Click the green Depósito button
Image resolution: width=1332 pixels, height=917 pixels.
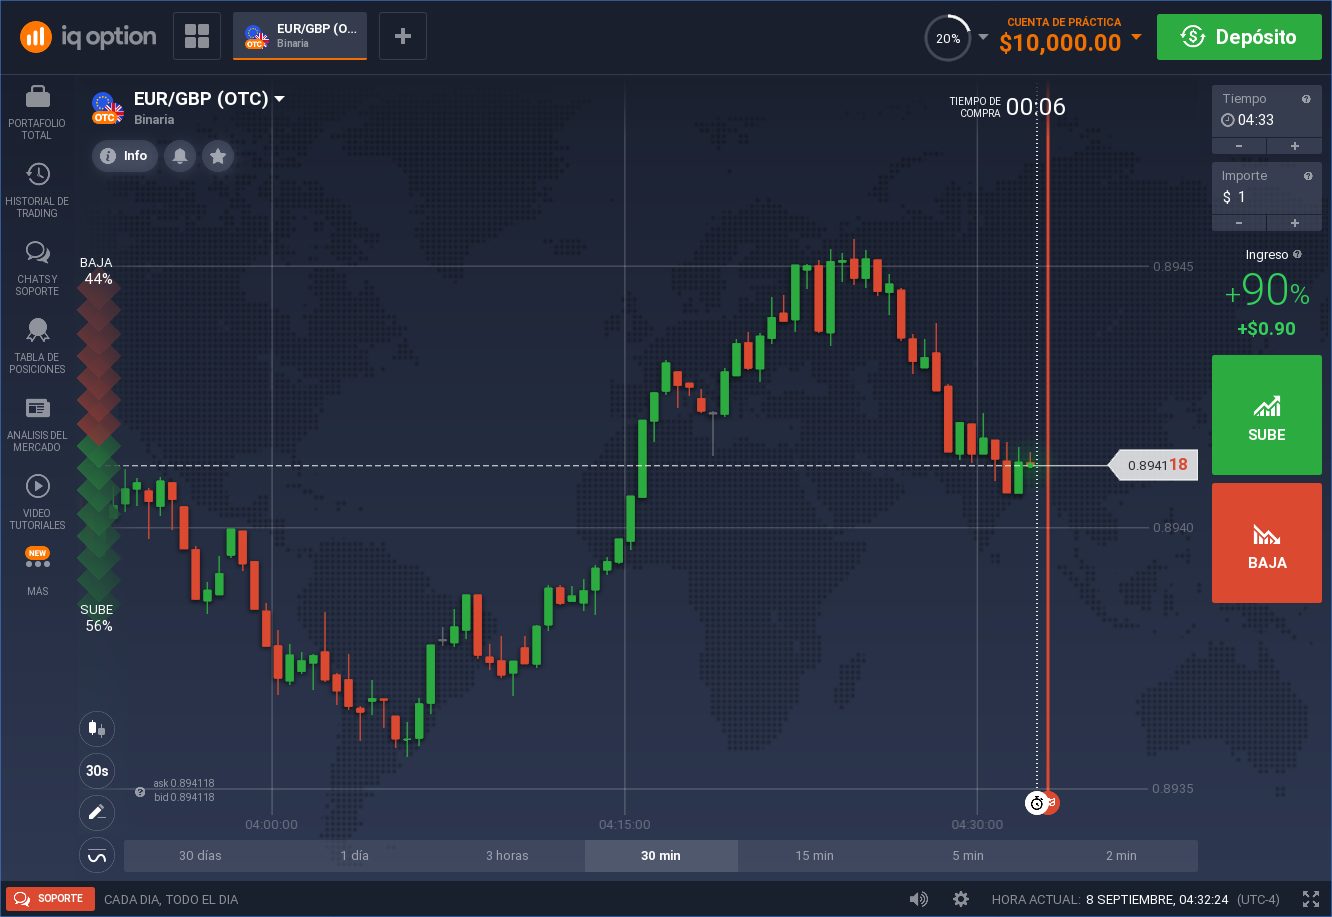click(1240, 37)
